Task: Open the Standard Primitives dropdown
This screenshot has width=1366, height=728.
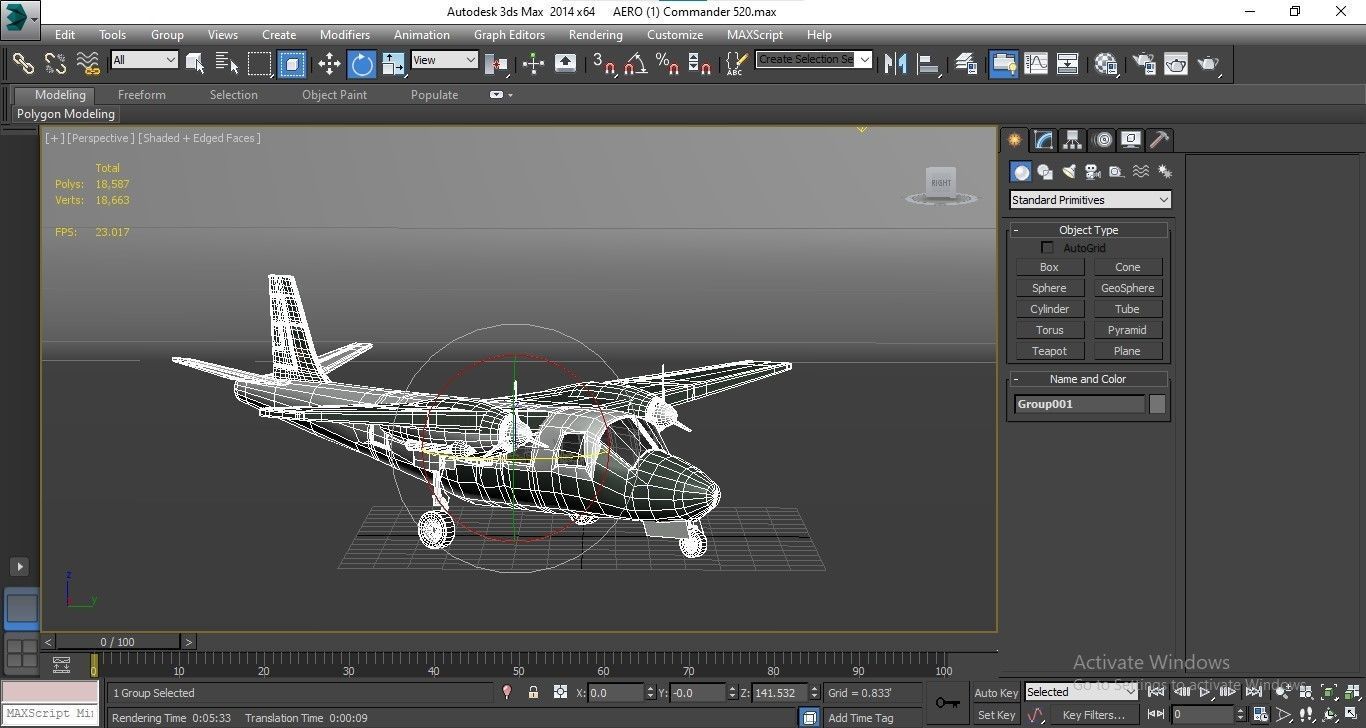Action: point(1090,200)
